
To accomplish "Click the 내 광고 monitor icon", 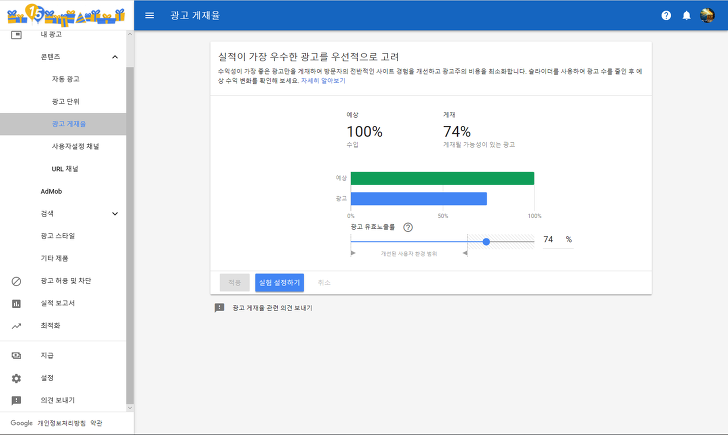I will coord(16,35).
